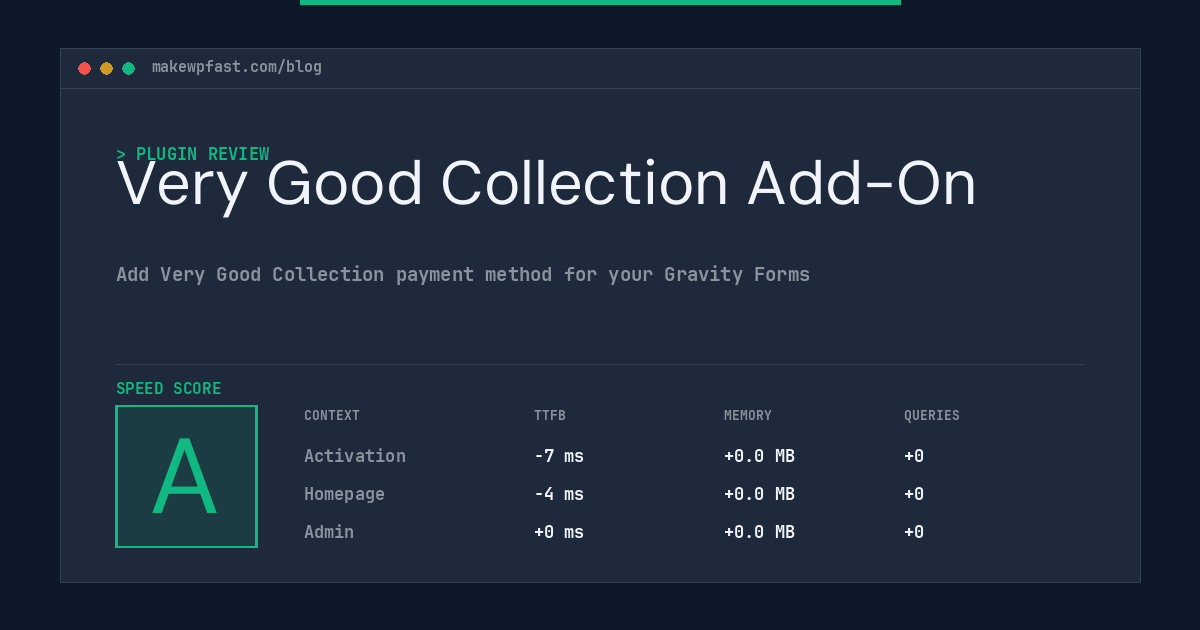Click the Gravity Forms payment description text

pyautogui.click(x=463, y=274)
